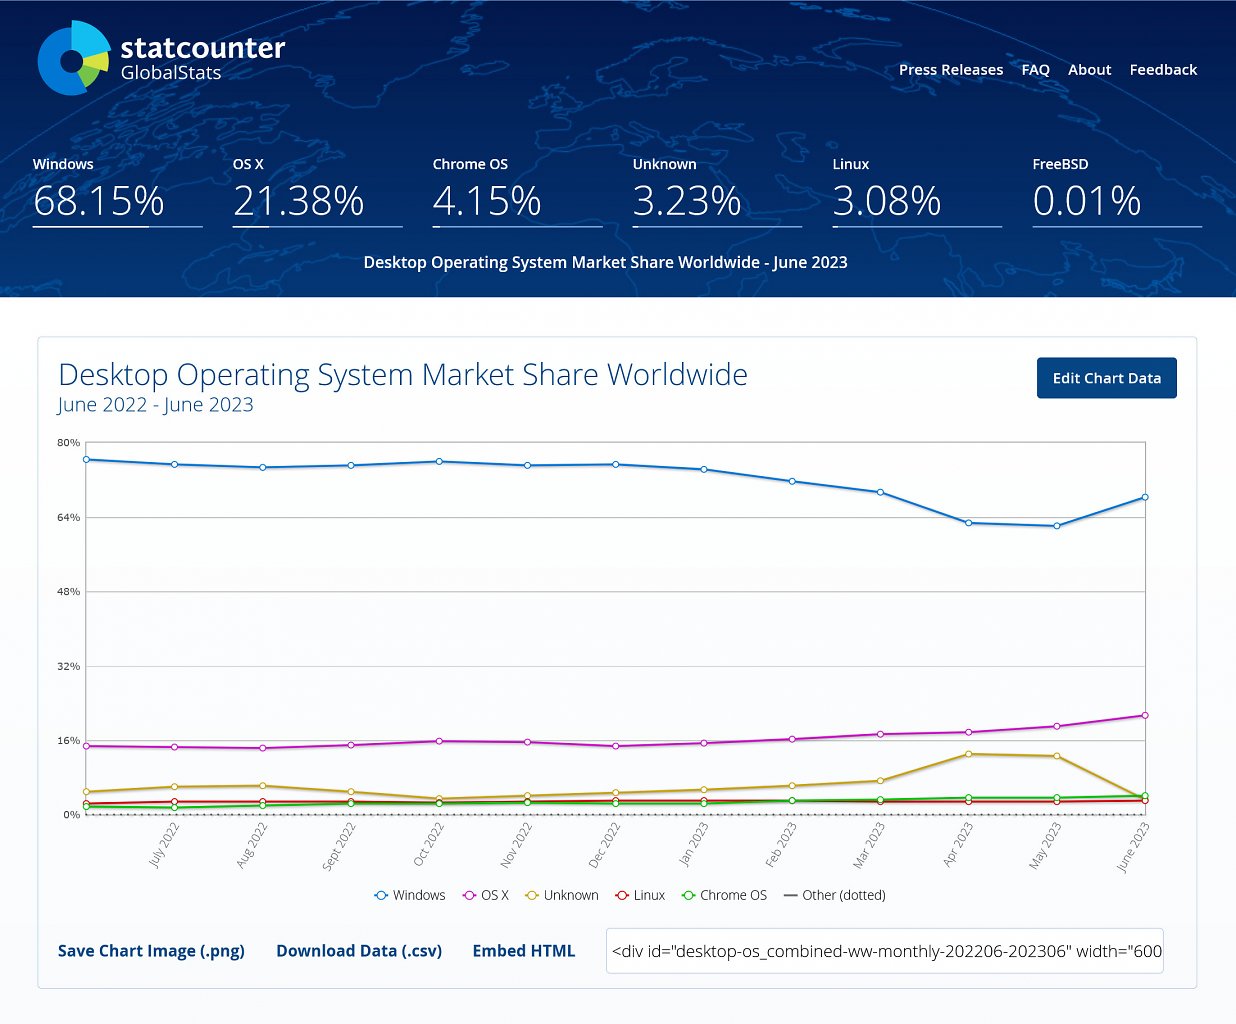Image resolution: width=1236 pixels, height=1024 pixels.
Task: Click the Windows data point for June 2023
Action: [1145, 497]
